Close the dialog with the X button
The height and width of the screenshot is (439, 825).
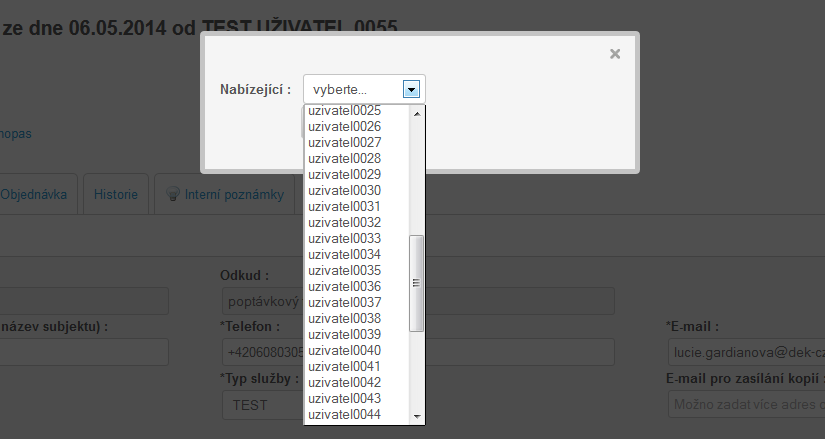[615, 54]
